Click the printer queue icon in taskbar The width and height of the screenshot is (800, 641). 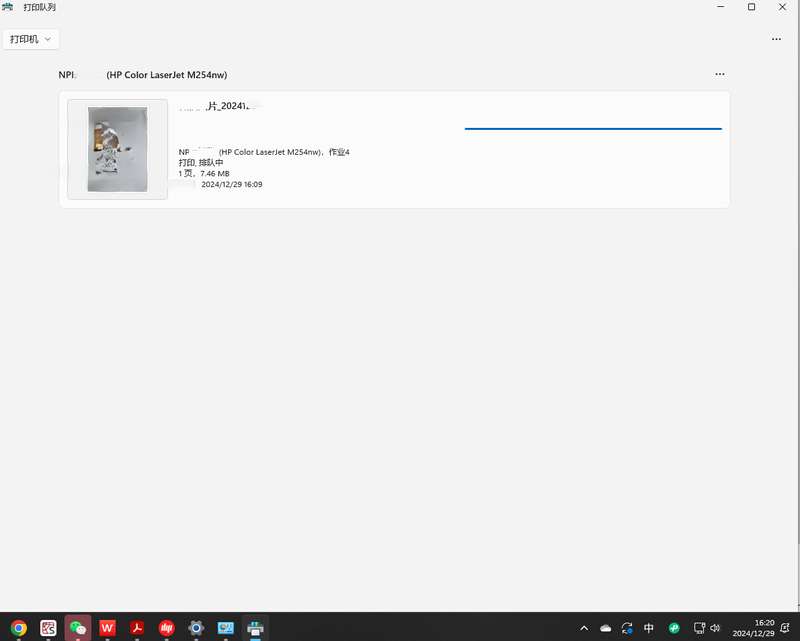point(255,628)
